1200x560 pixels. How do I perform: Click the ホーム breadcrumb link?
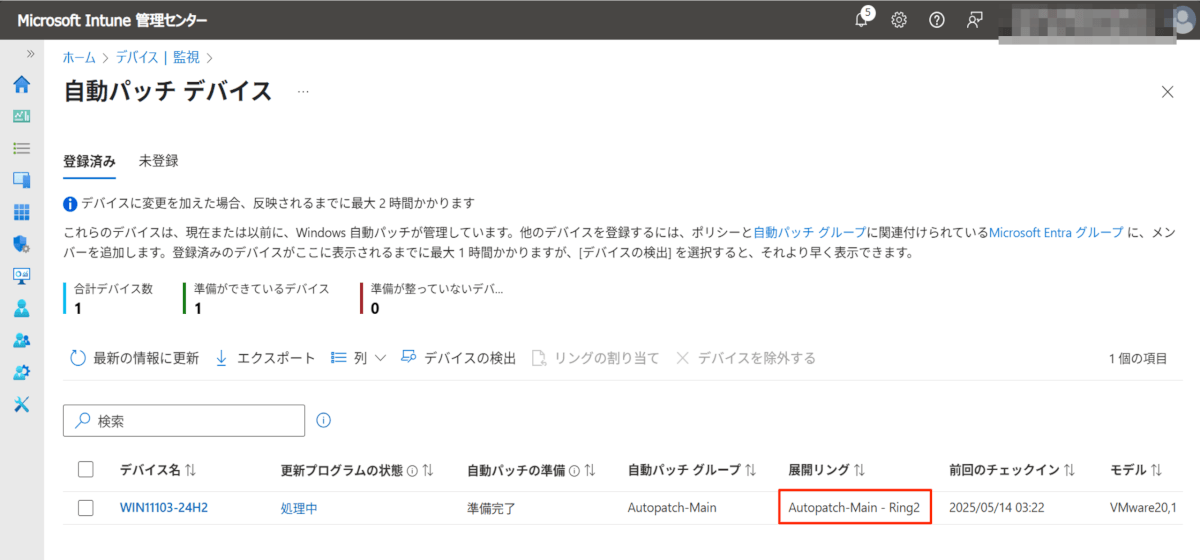79,58
